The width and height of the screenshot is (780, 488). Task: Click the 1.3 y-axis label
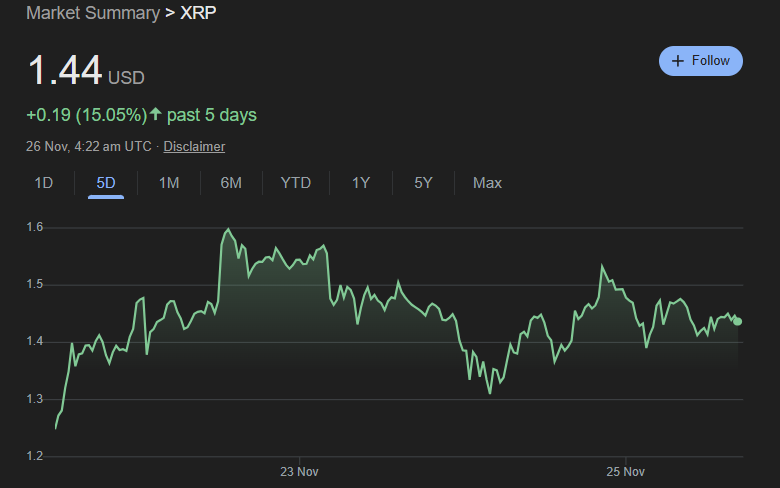point(35,399)
